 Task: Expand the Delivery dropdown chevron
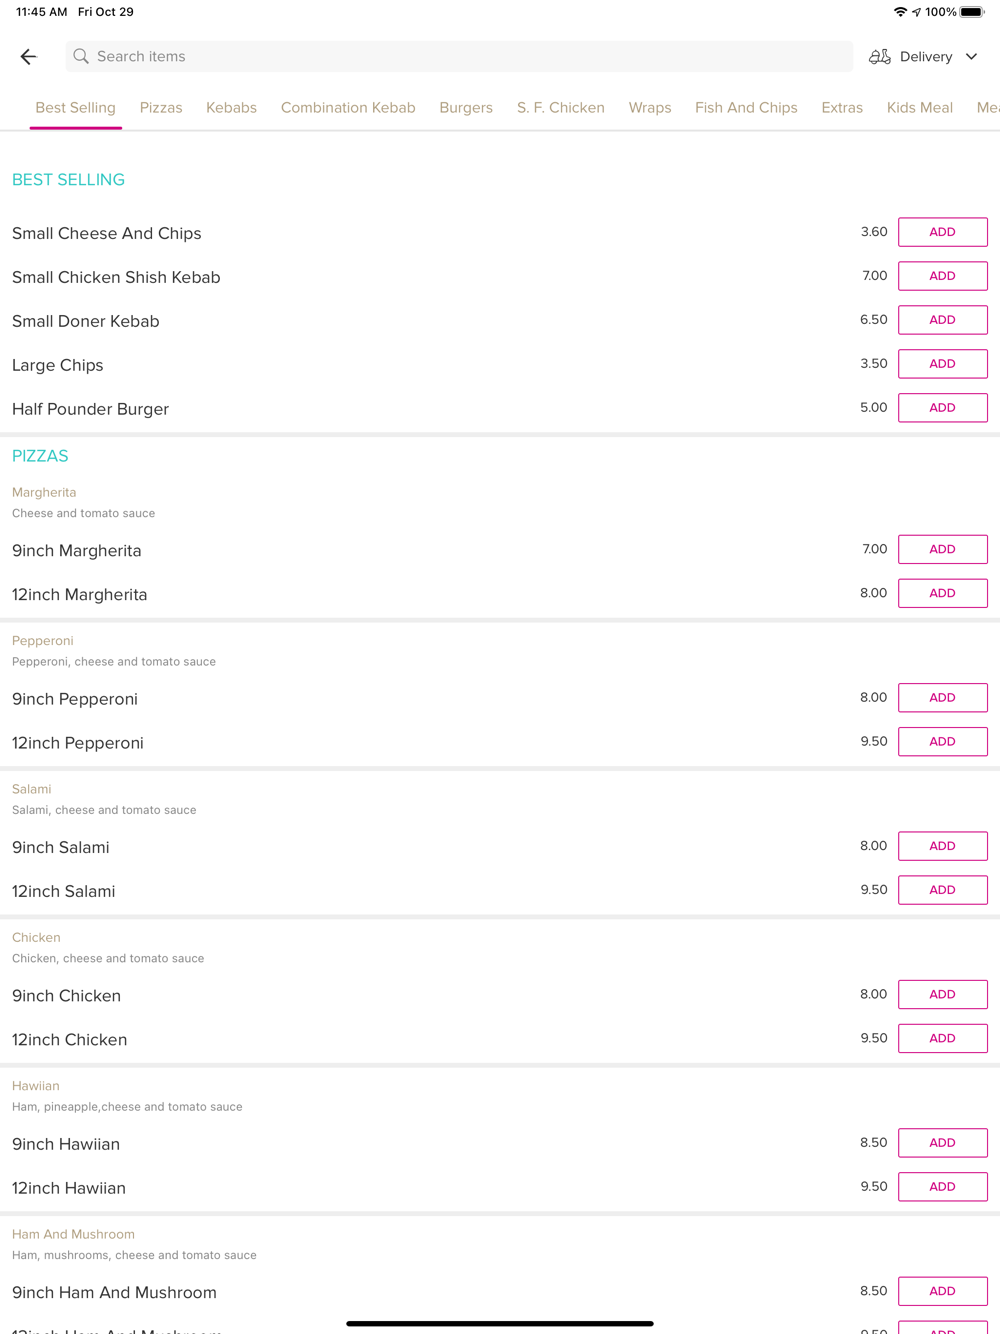971,57
